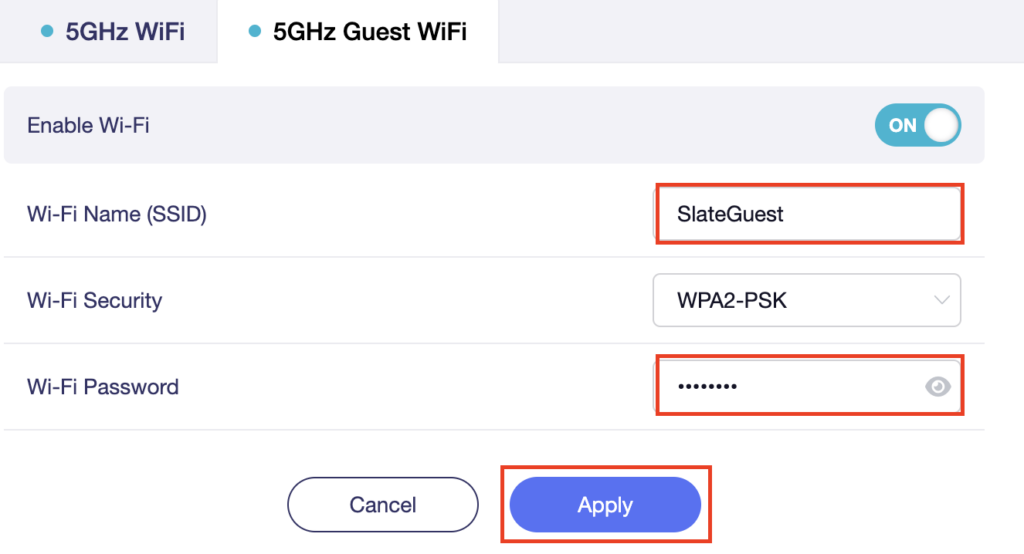Click the dropdown chevron in Wi-Fi Security
This screenshot has width=1024, height=554.
[941, 300]
